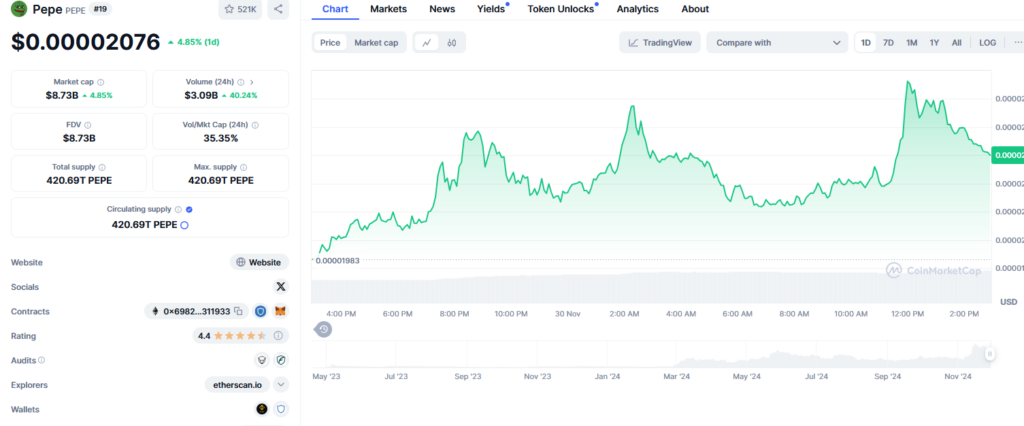Viewport: 1024px width, 426px height.
Task: Set chart range to 1M
Action: 912,42
